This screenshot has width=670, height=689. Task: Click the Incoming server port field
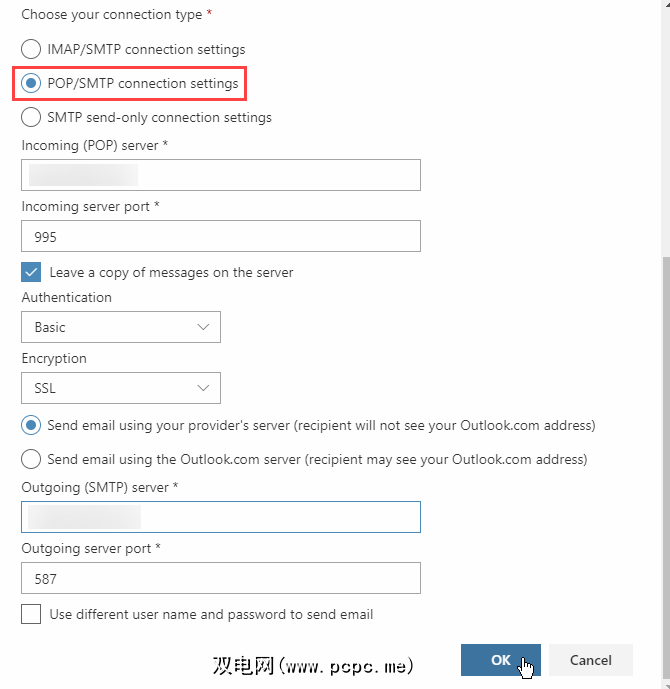click(220, 236)
